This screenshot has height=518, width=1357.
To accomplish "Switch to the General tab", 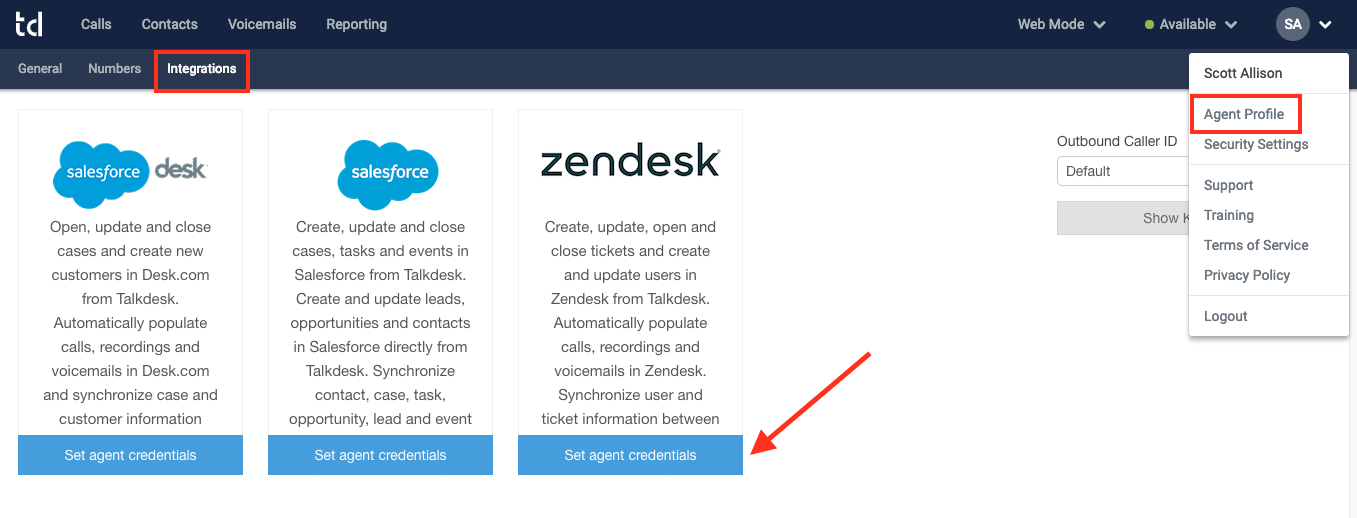I will (x=40, y=69).
